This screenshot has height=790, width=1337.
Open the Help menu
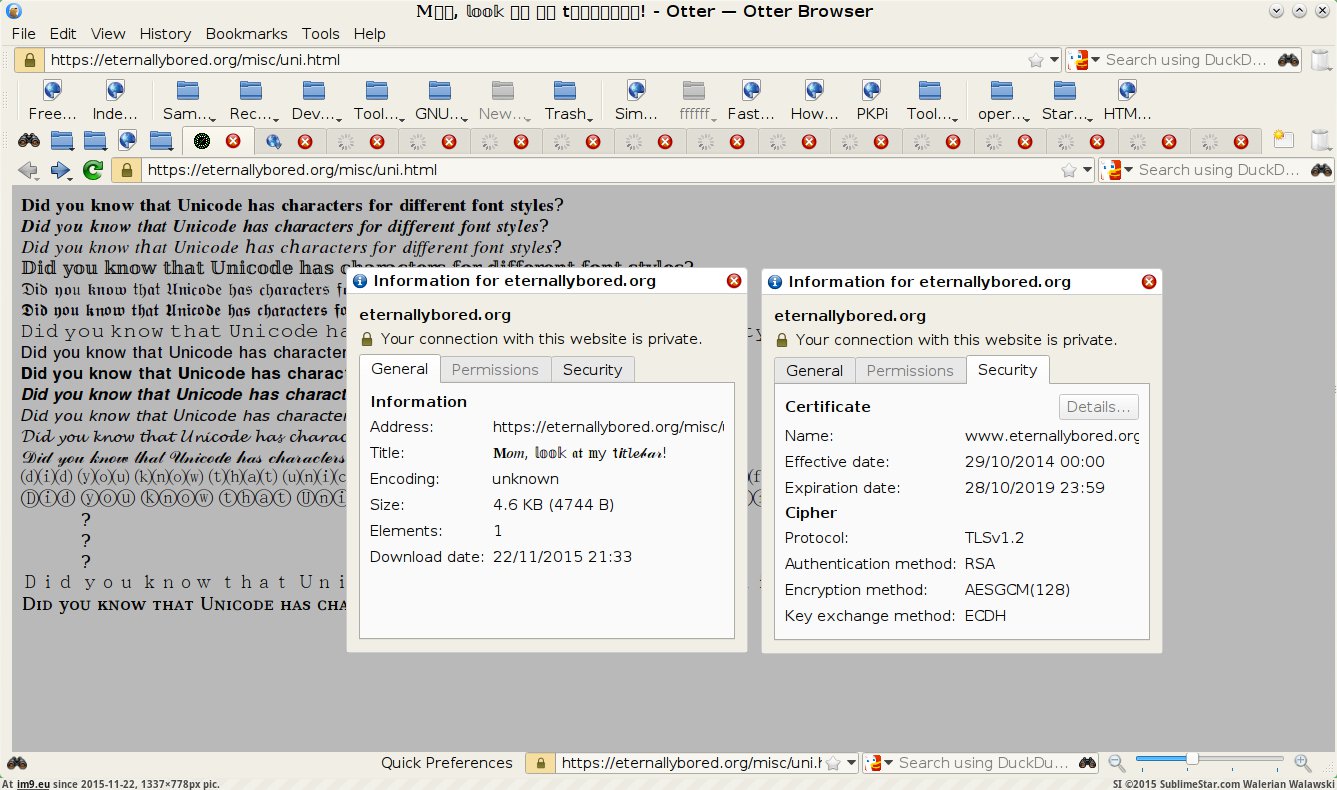[x=369, y=34]
